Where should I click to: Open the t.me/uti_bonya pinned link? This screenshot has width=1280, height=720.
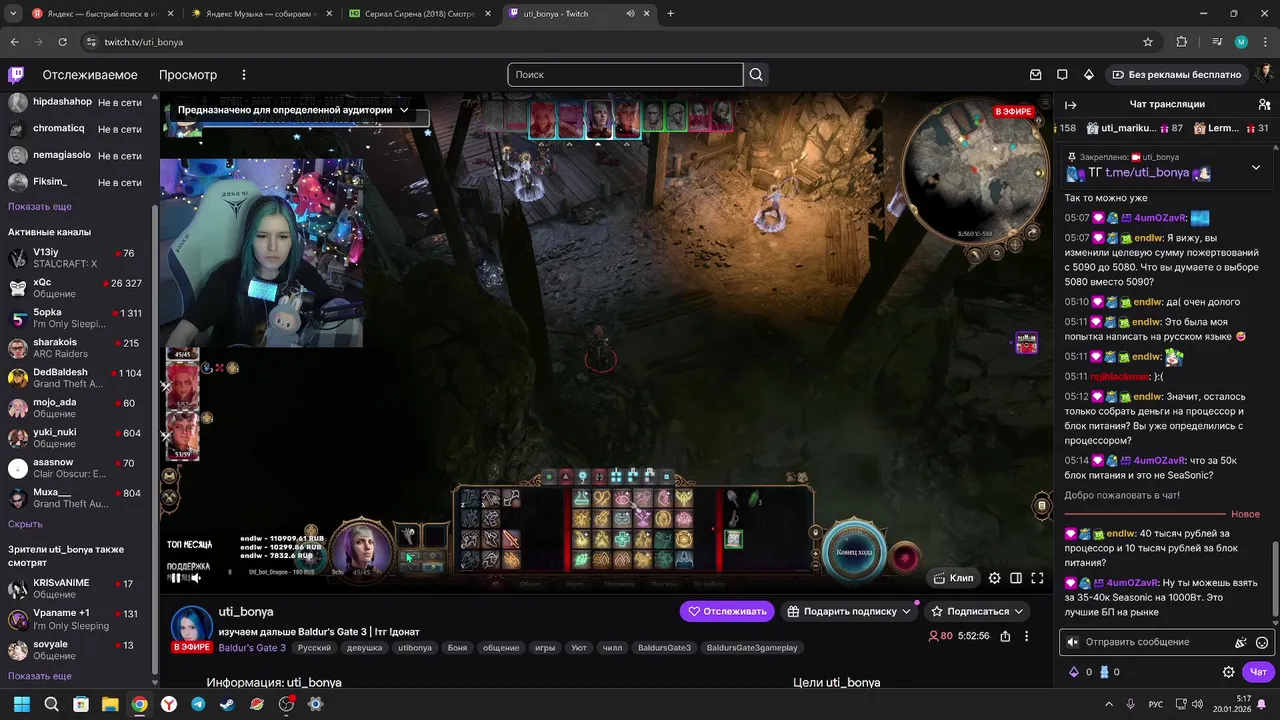[x=1147, y=172]
